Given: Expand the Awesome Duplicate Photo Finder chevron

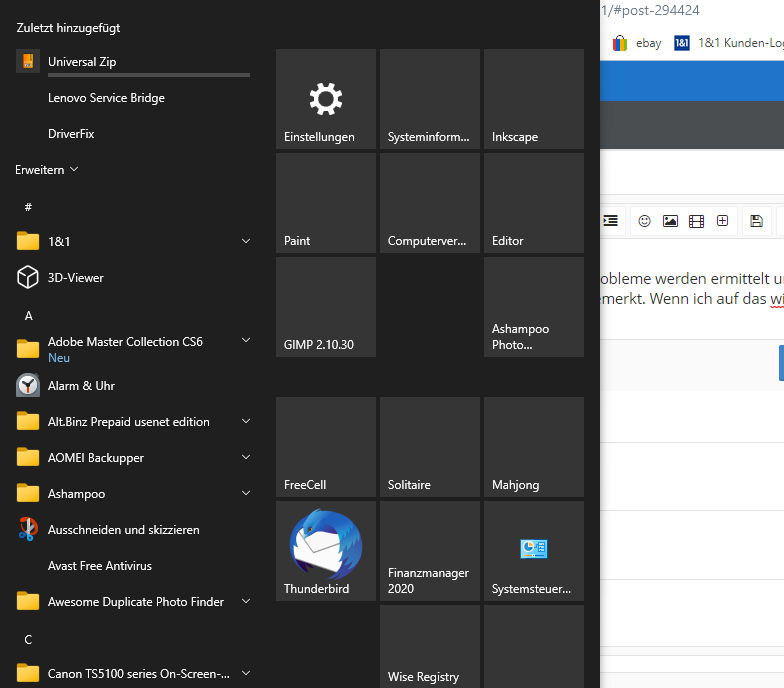Looking at the screenshot, I should pos(246,601).
